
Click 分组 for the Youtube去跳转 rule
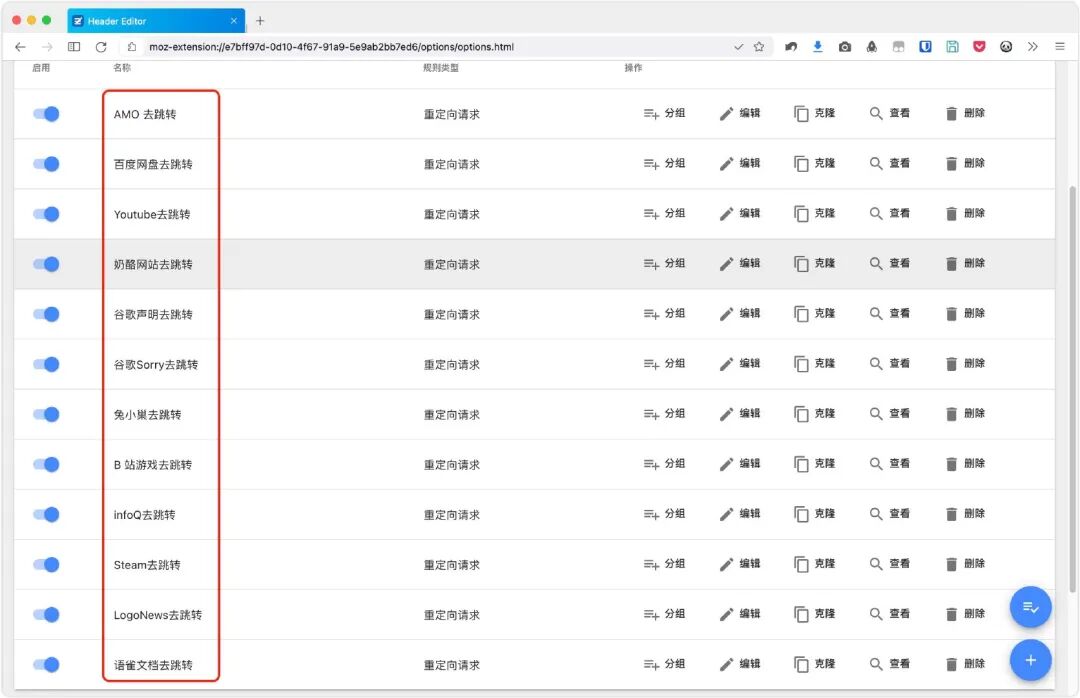pos(664,213)
